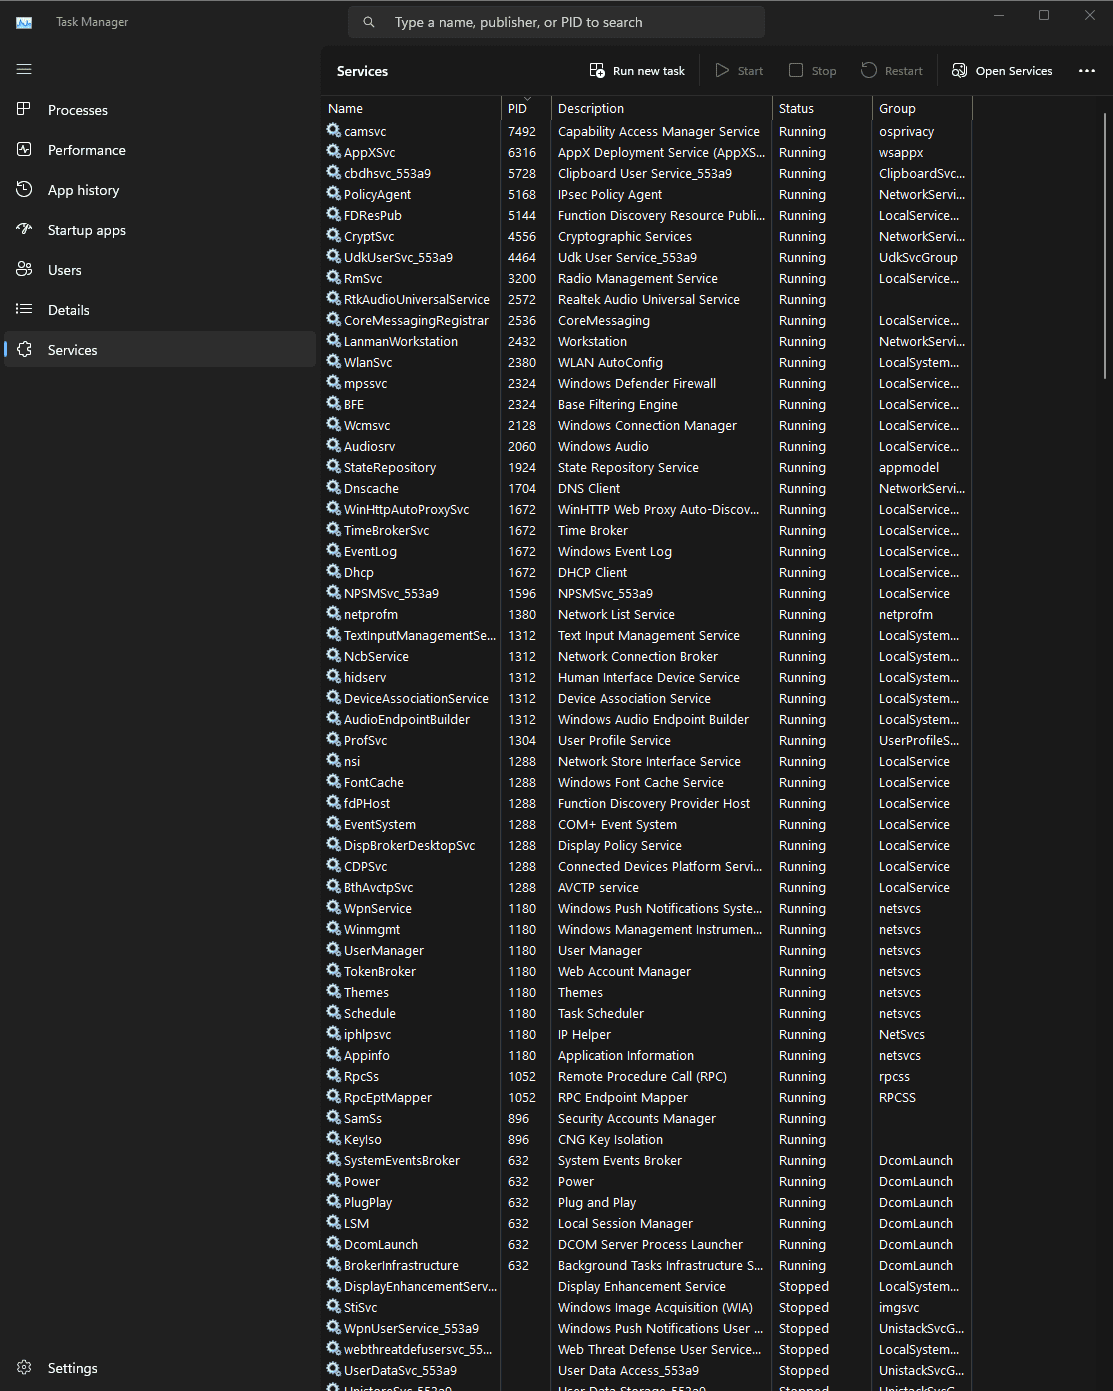Viewport: 1113px width, 1391px height.
Task: Sort by the PID column header
Action: coord(526,108)
